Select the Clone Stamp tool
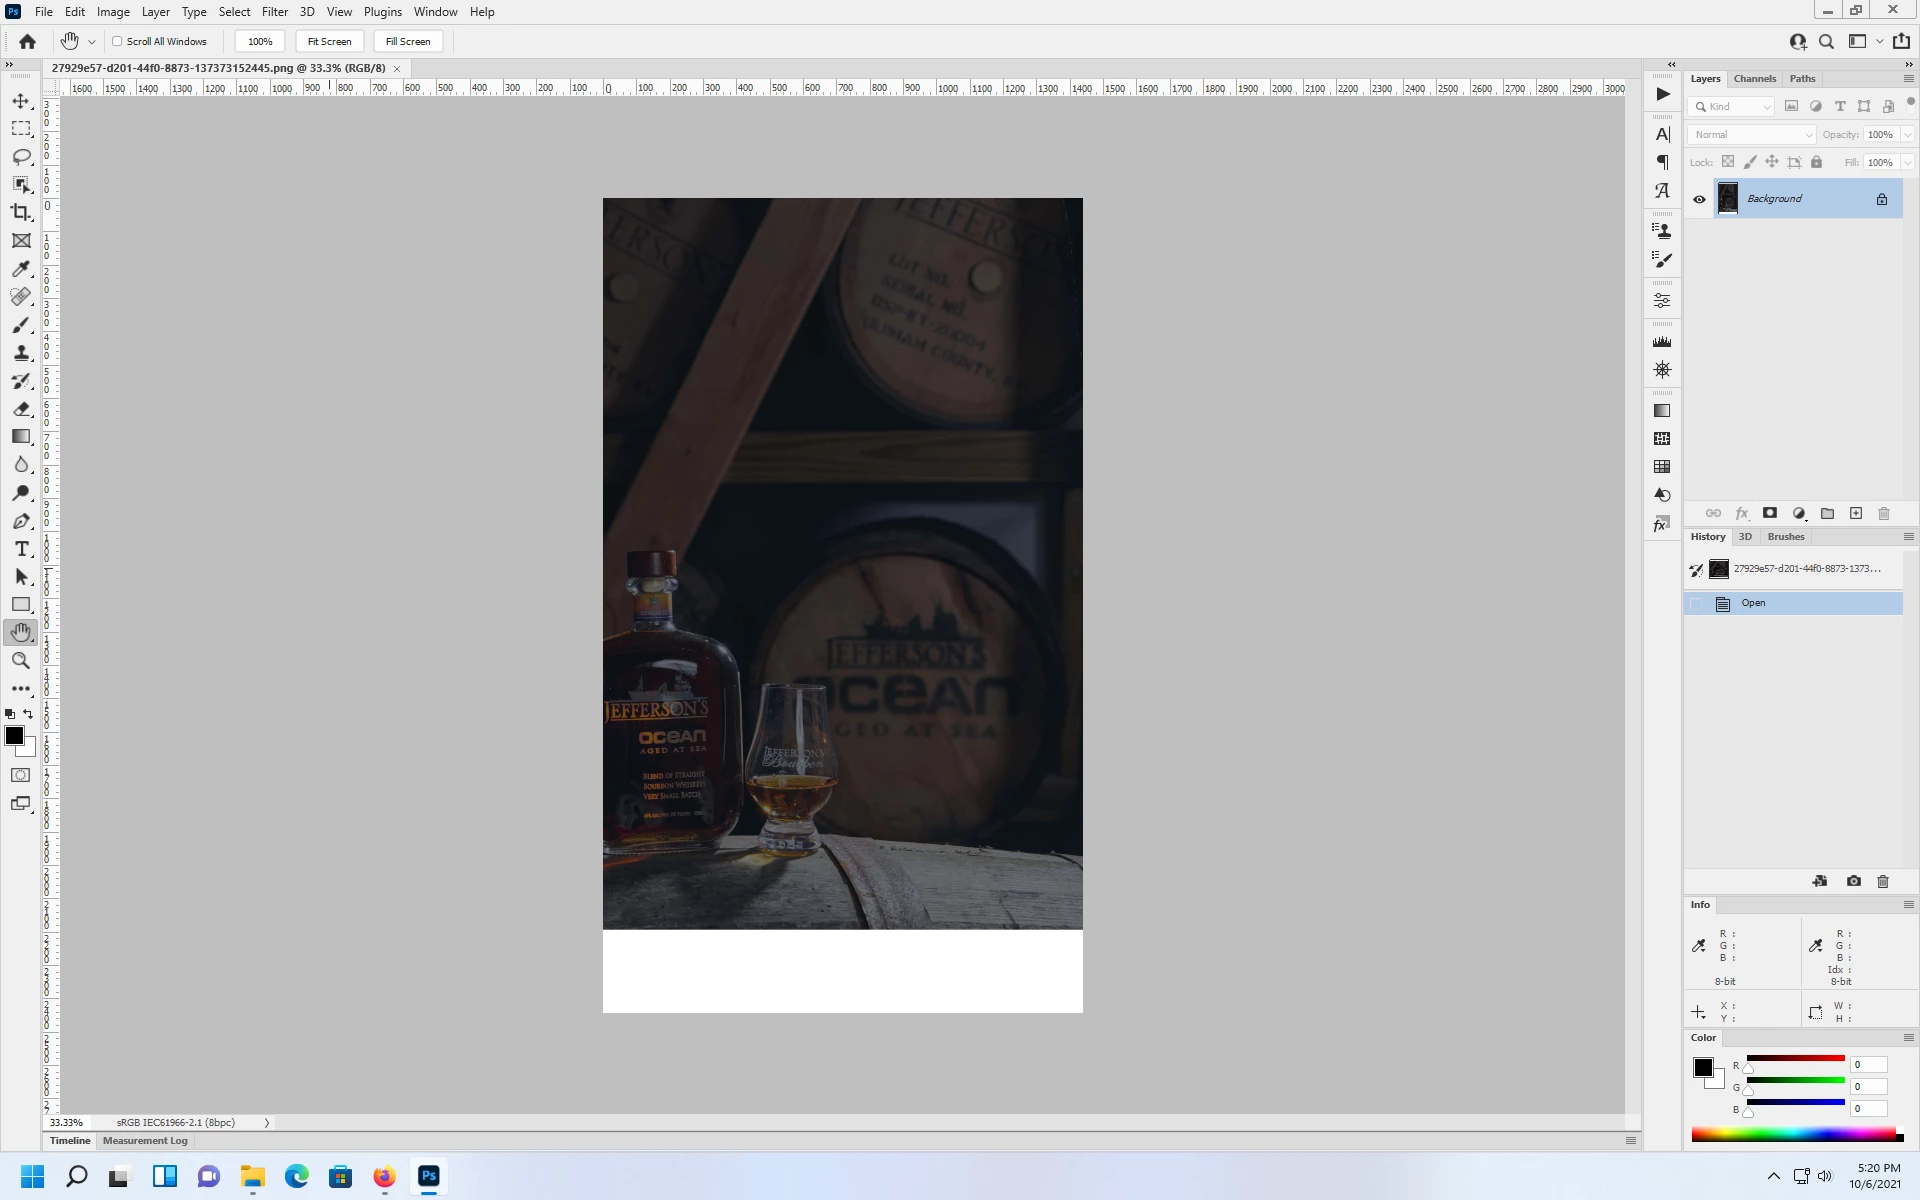This screenshot has height=1200, width=1920. tap(21, 353)
